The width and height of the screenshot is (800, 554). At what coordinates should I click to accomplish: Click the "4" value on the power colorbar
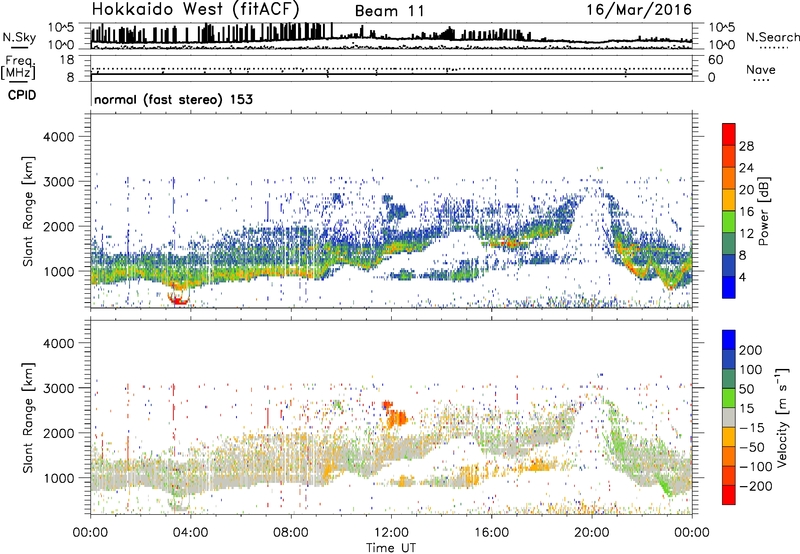point(742,277)
